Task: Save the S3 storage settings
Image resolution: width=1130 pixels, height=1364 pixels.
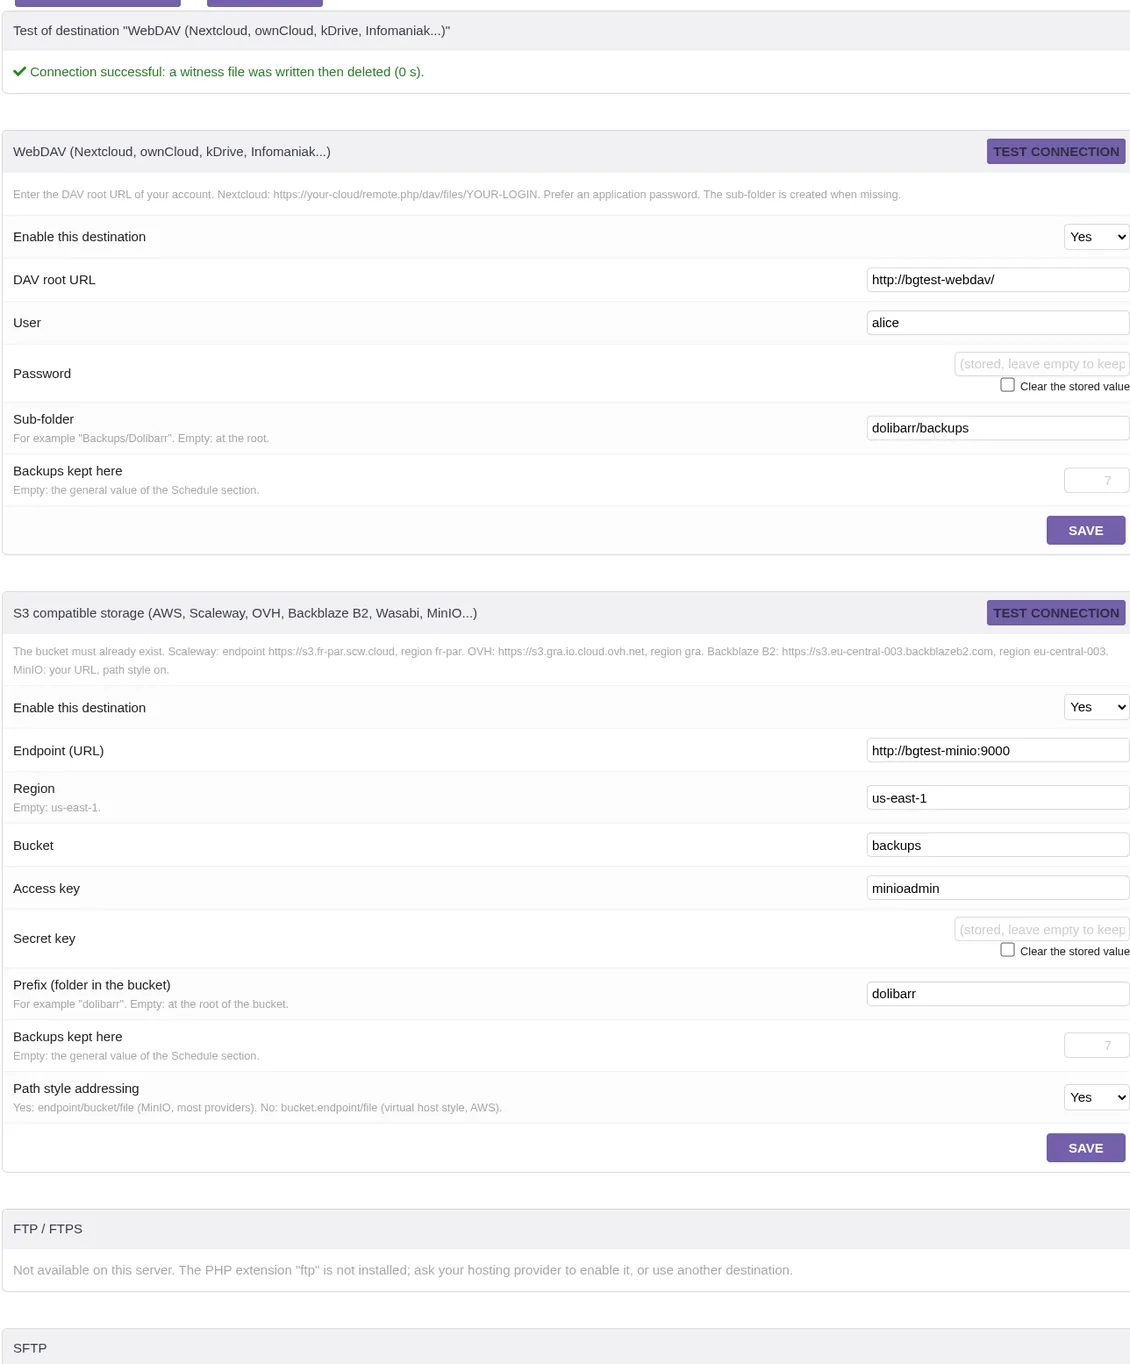Action: tap(1086, 1148)
